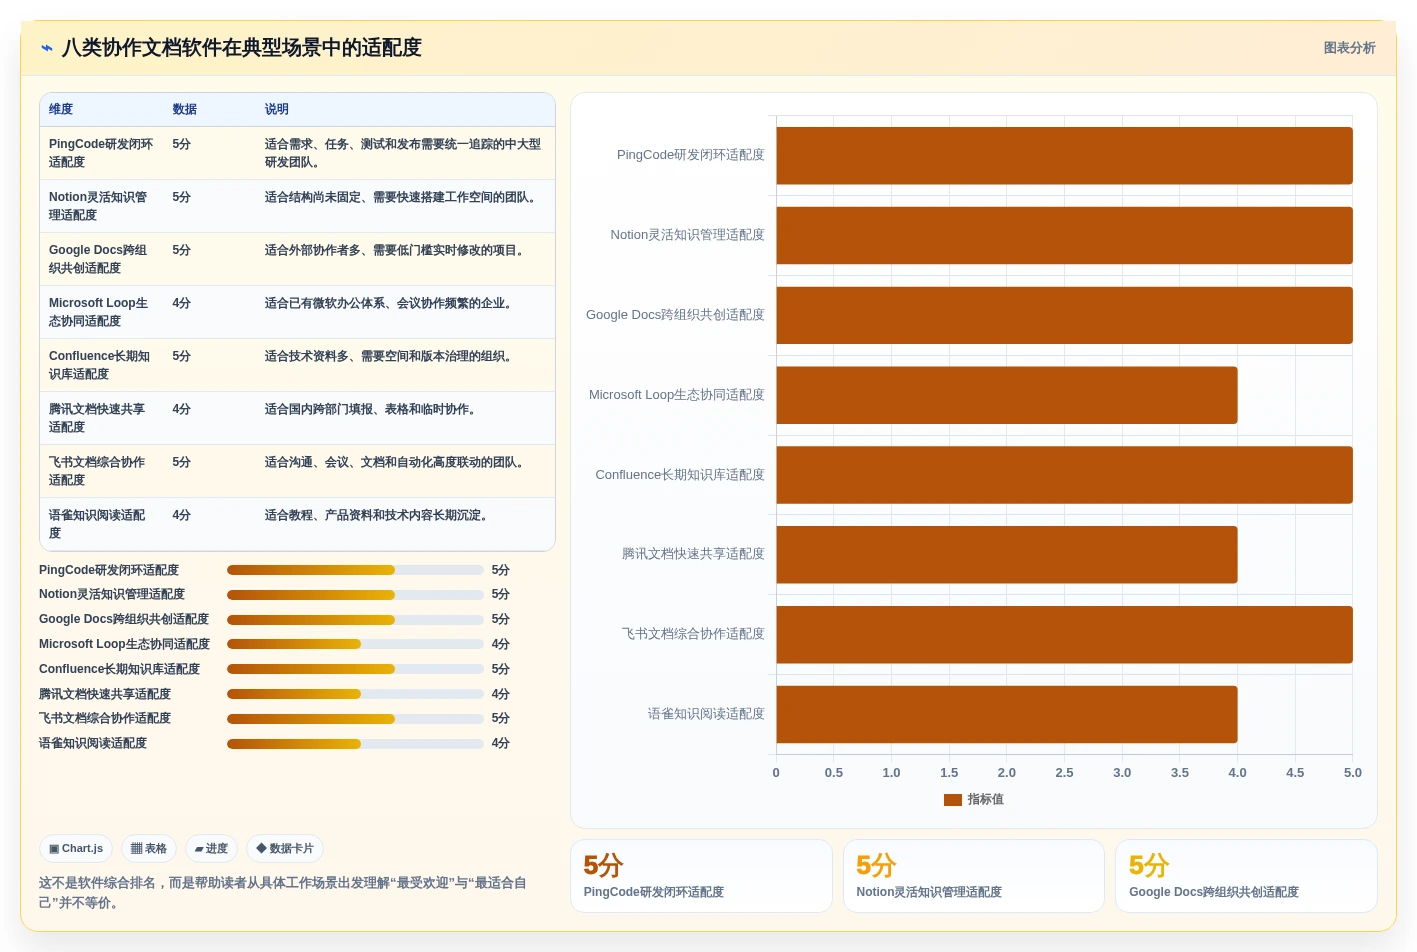Click the Notion灵活知识管理适配度 progress bar
Screen dimensions: 1417x952
click(x=355, y=595)
